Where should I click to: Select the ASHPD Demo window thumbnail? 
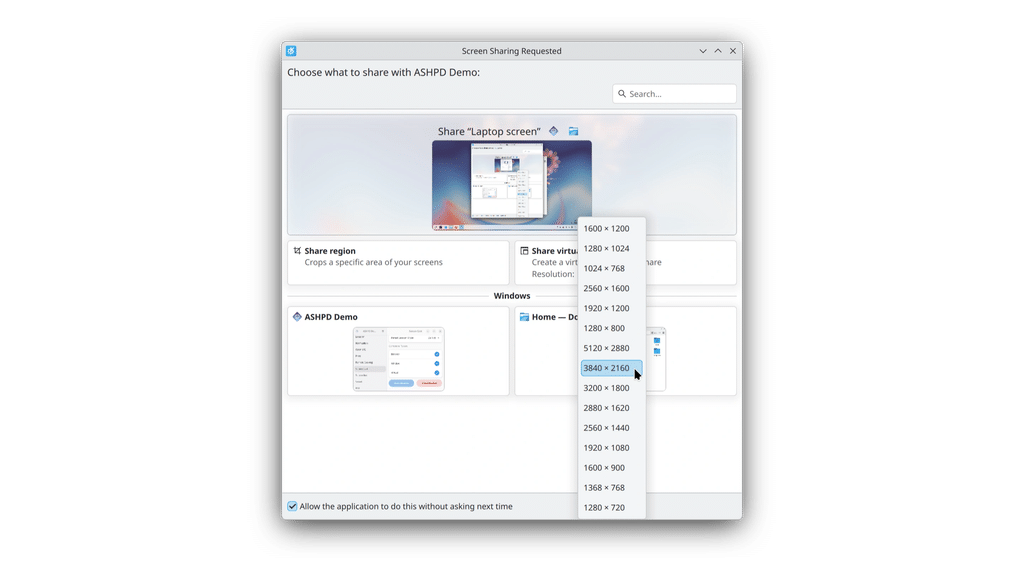pos(399,359)
